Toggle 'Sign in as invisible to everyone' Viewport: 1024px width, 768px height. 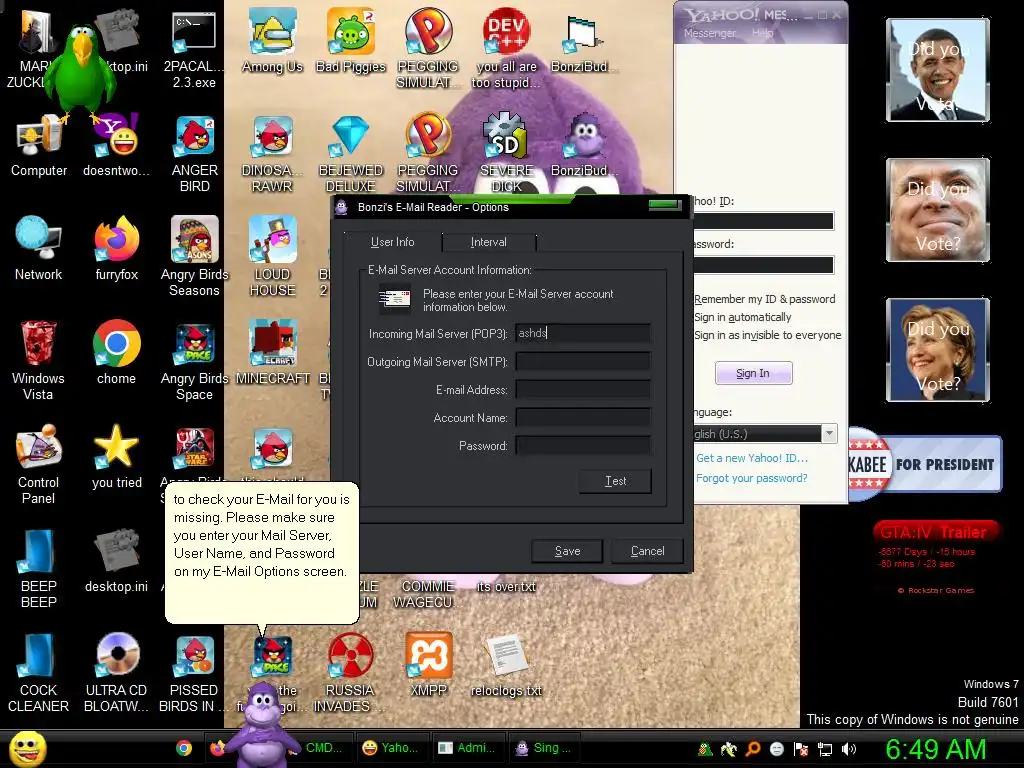point(767,335)
